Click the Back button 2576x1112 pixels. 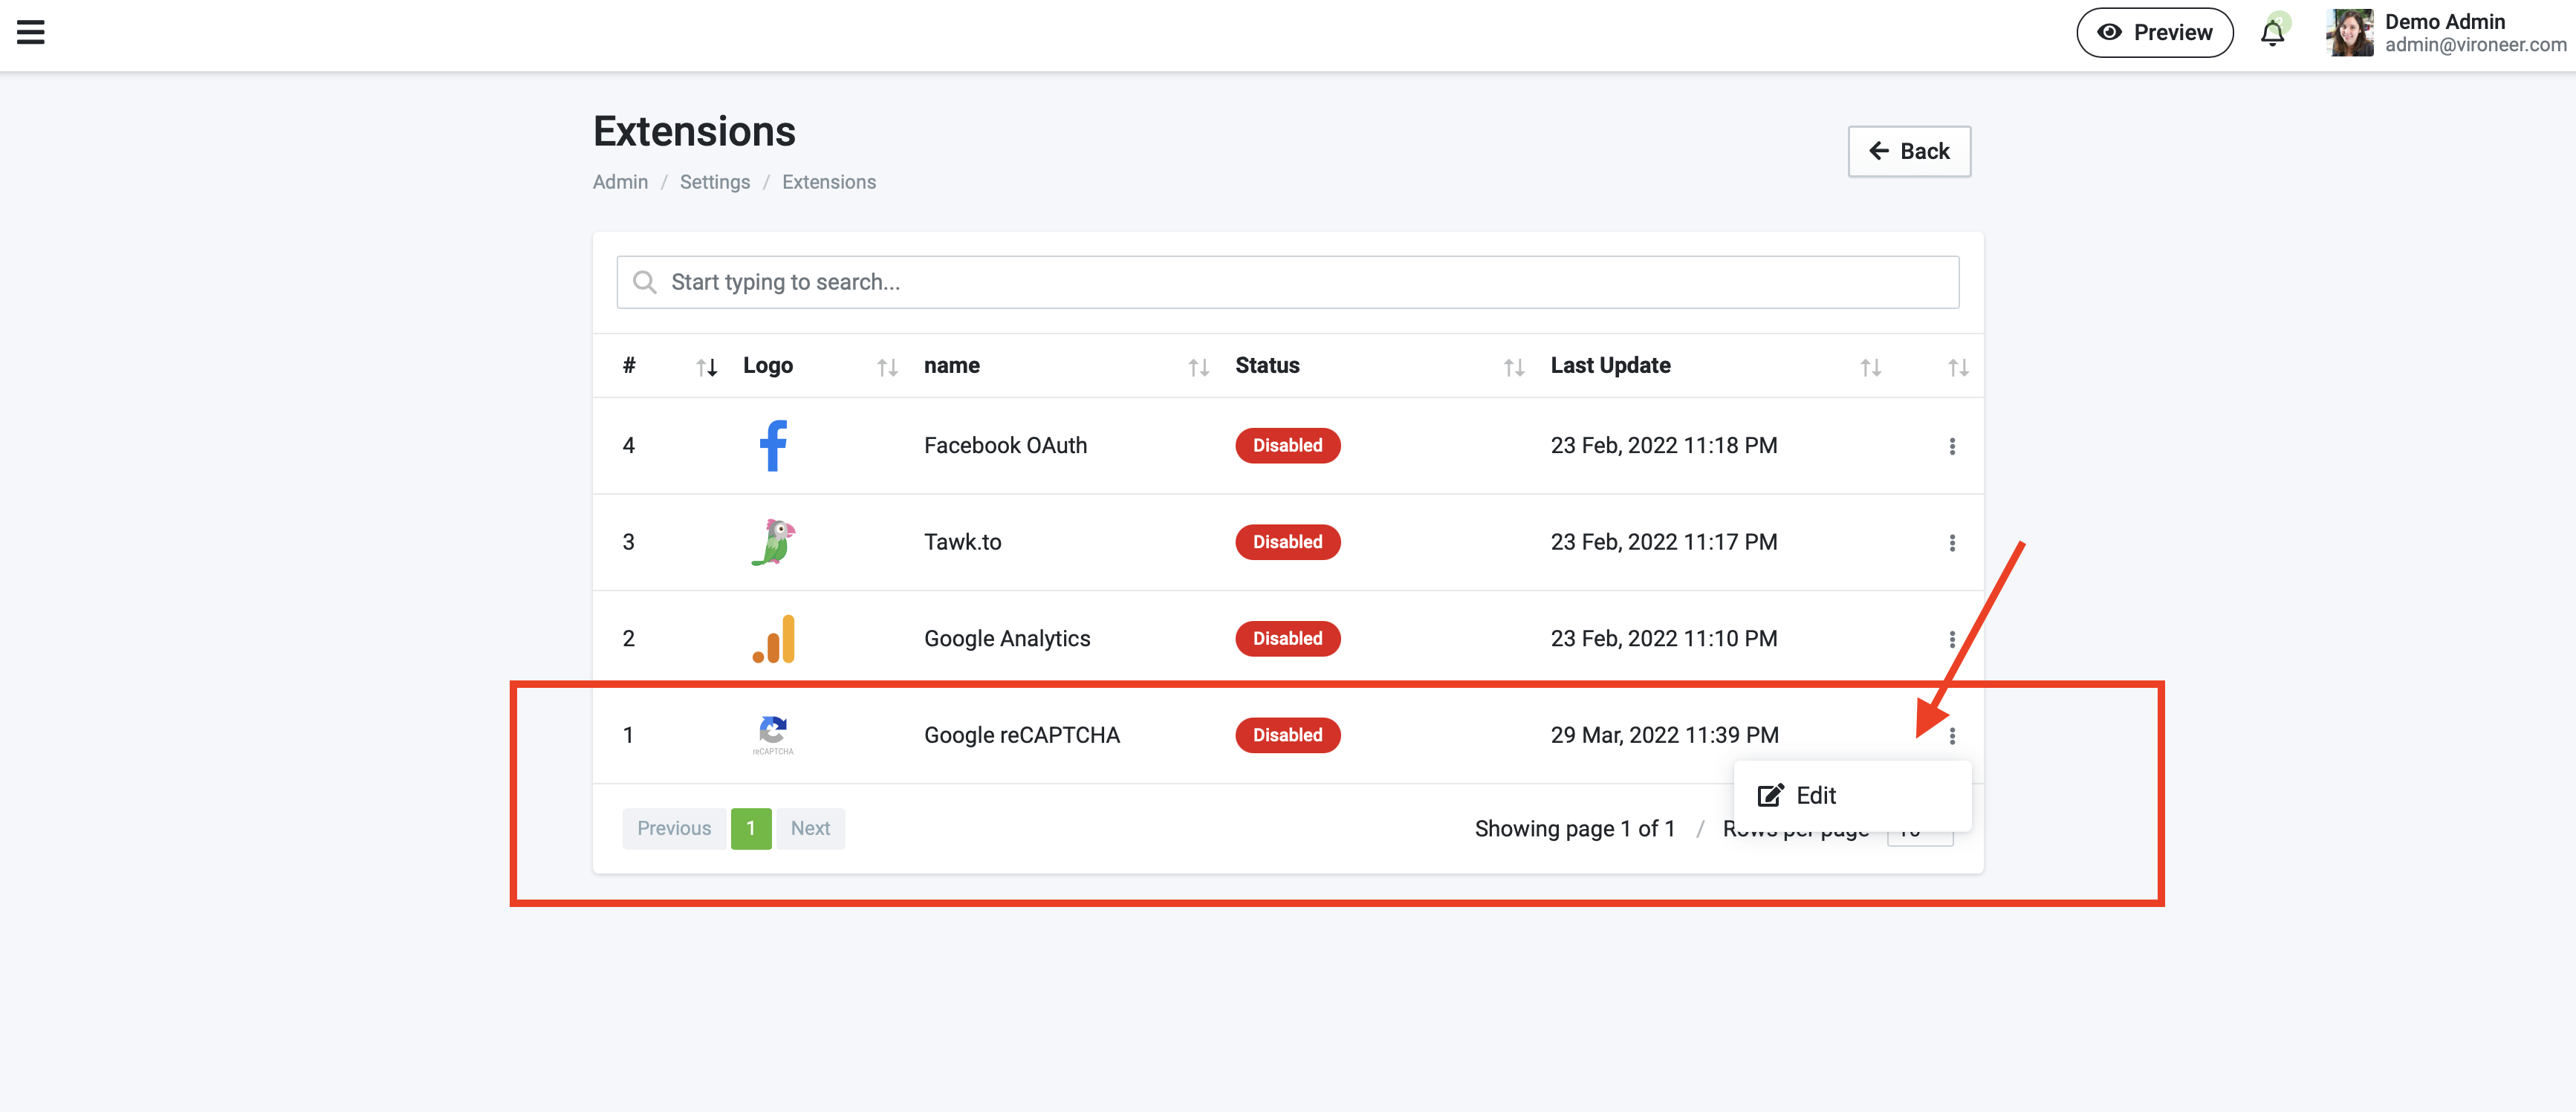[1908, 151]
